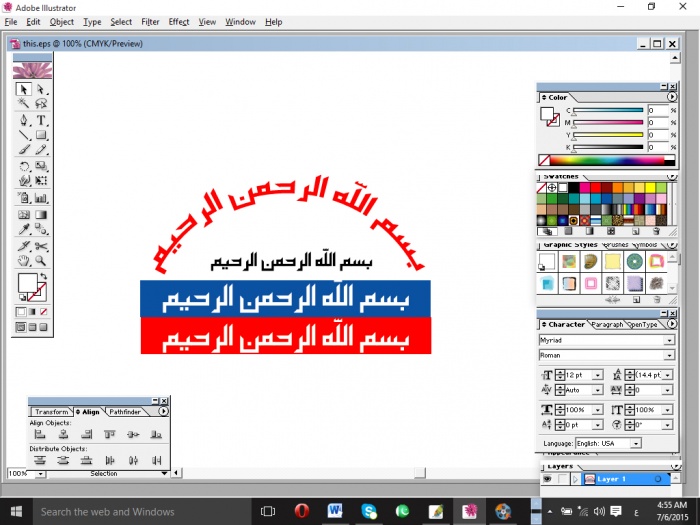
Task: Select the Type tool
Action: click(x=41, y=120)
